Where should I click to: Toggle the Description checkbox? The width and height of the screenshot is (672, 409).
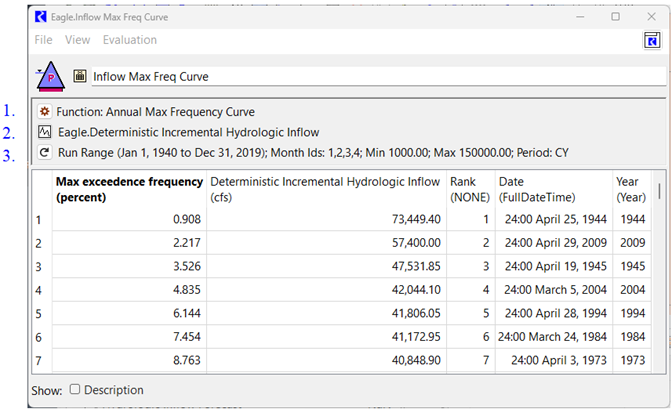coord(74,390)
